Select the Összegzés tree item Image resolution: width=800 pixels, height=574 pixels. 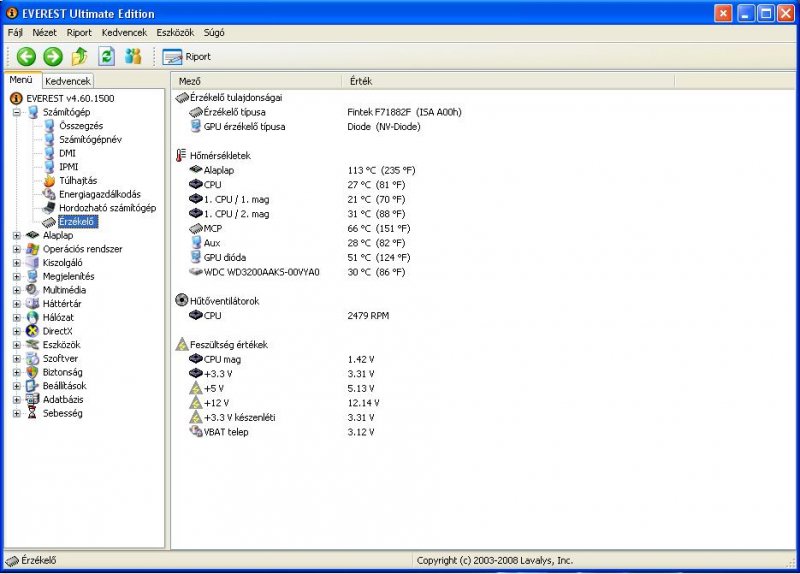pyautogui.click(x=81, y=126)
